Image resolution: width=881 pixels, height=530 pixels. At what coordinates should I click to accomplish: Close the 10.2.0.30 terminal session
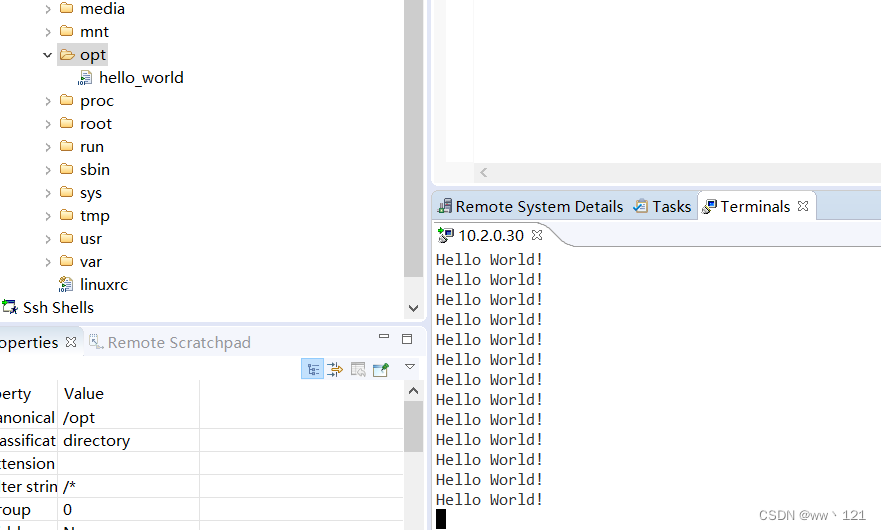tap(537, 236)
